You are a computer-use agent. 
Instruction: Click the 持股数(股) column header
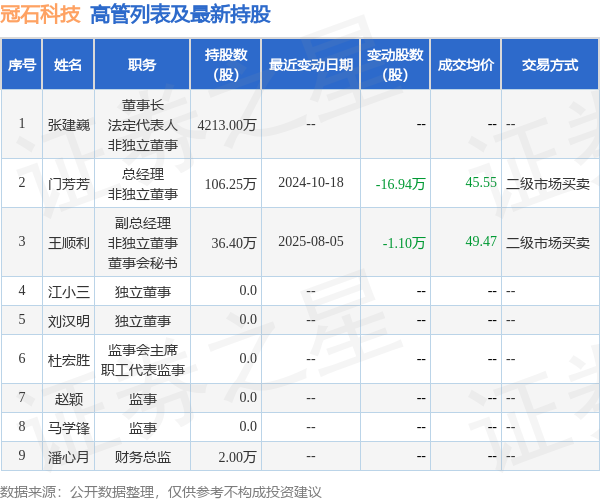click(226, 65)
